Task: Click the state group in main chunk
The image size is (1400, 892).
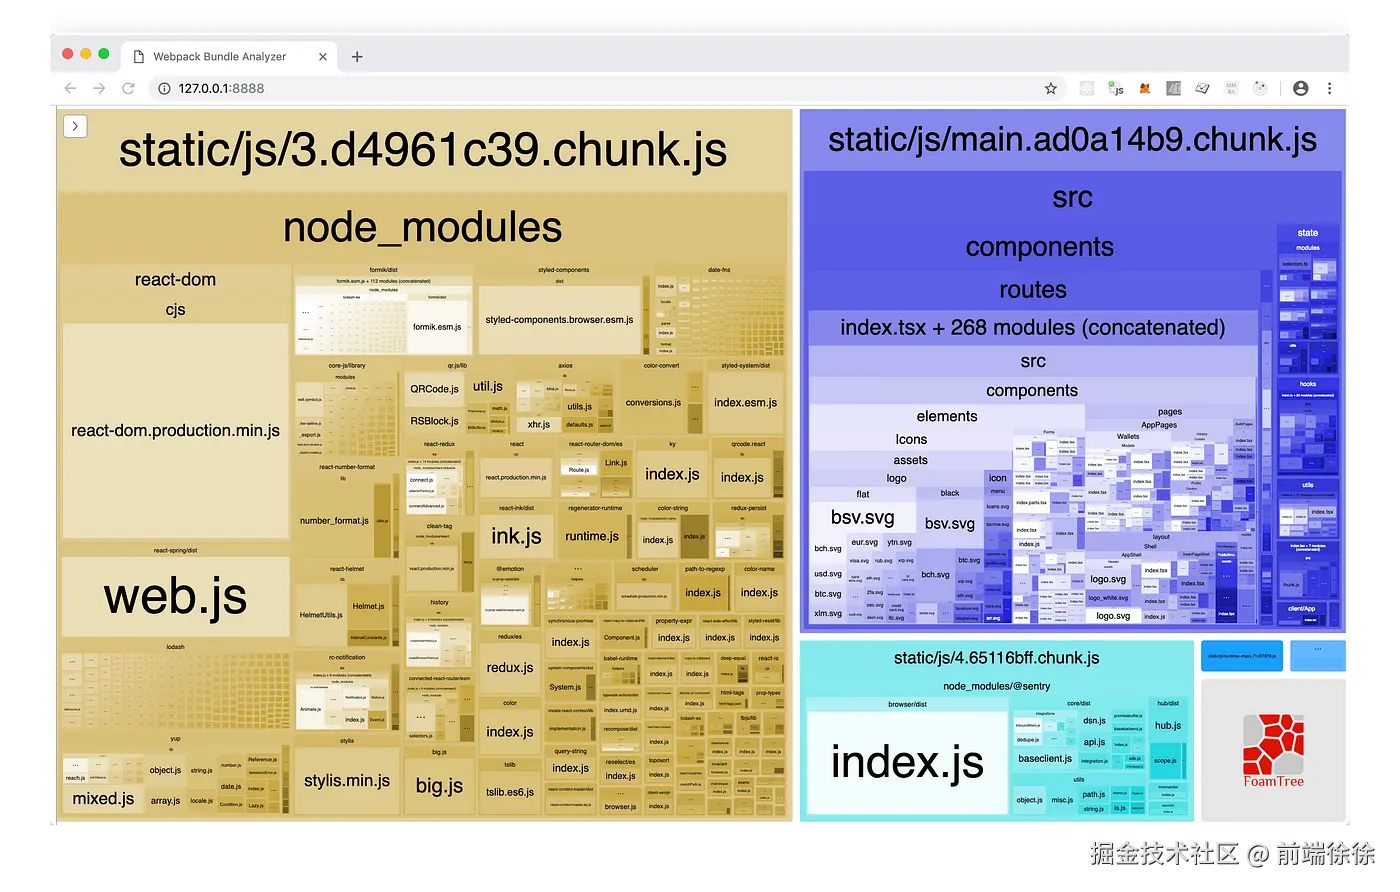Action: 1308,233
